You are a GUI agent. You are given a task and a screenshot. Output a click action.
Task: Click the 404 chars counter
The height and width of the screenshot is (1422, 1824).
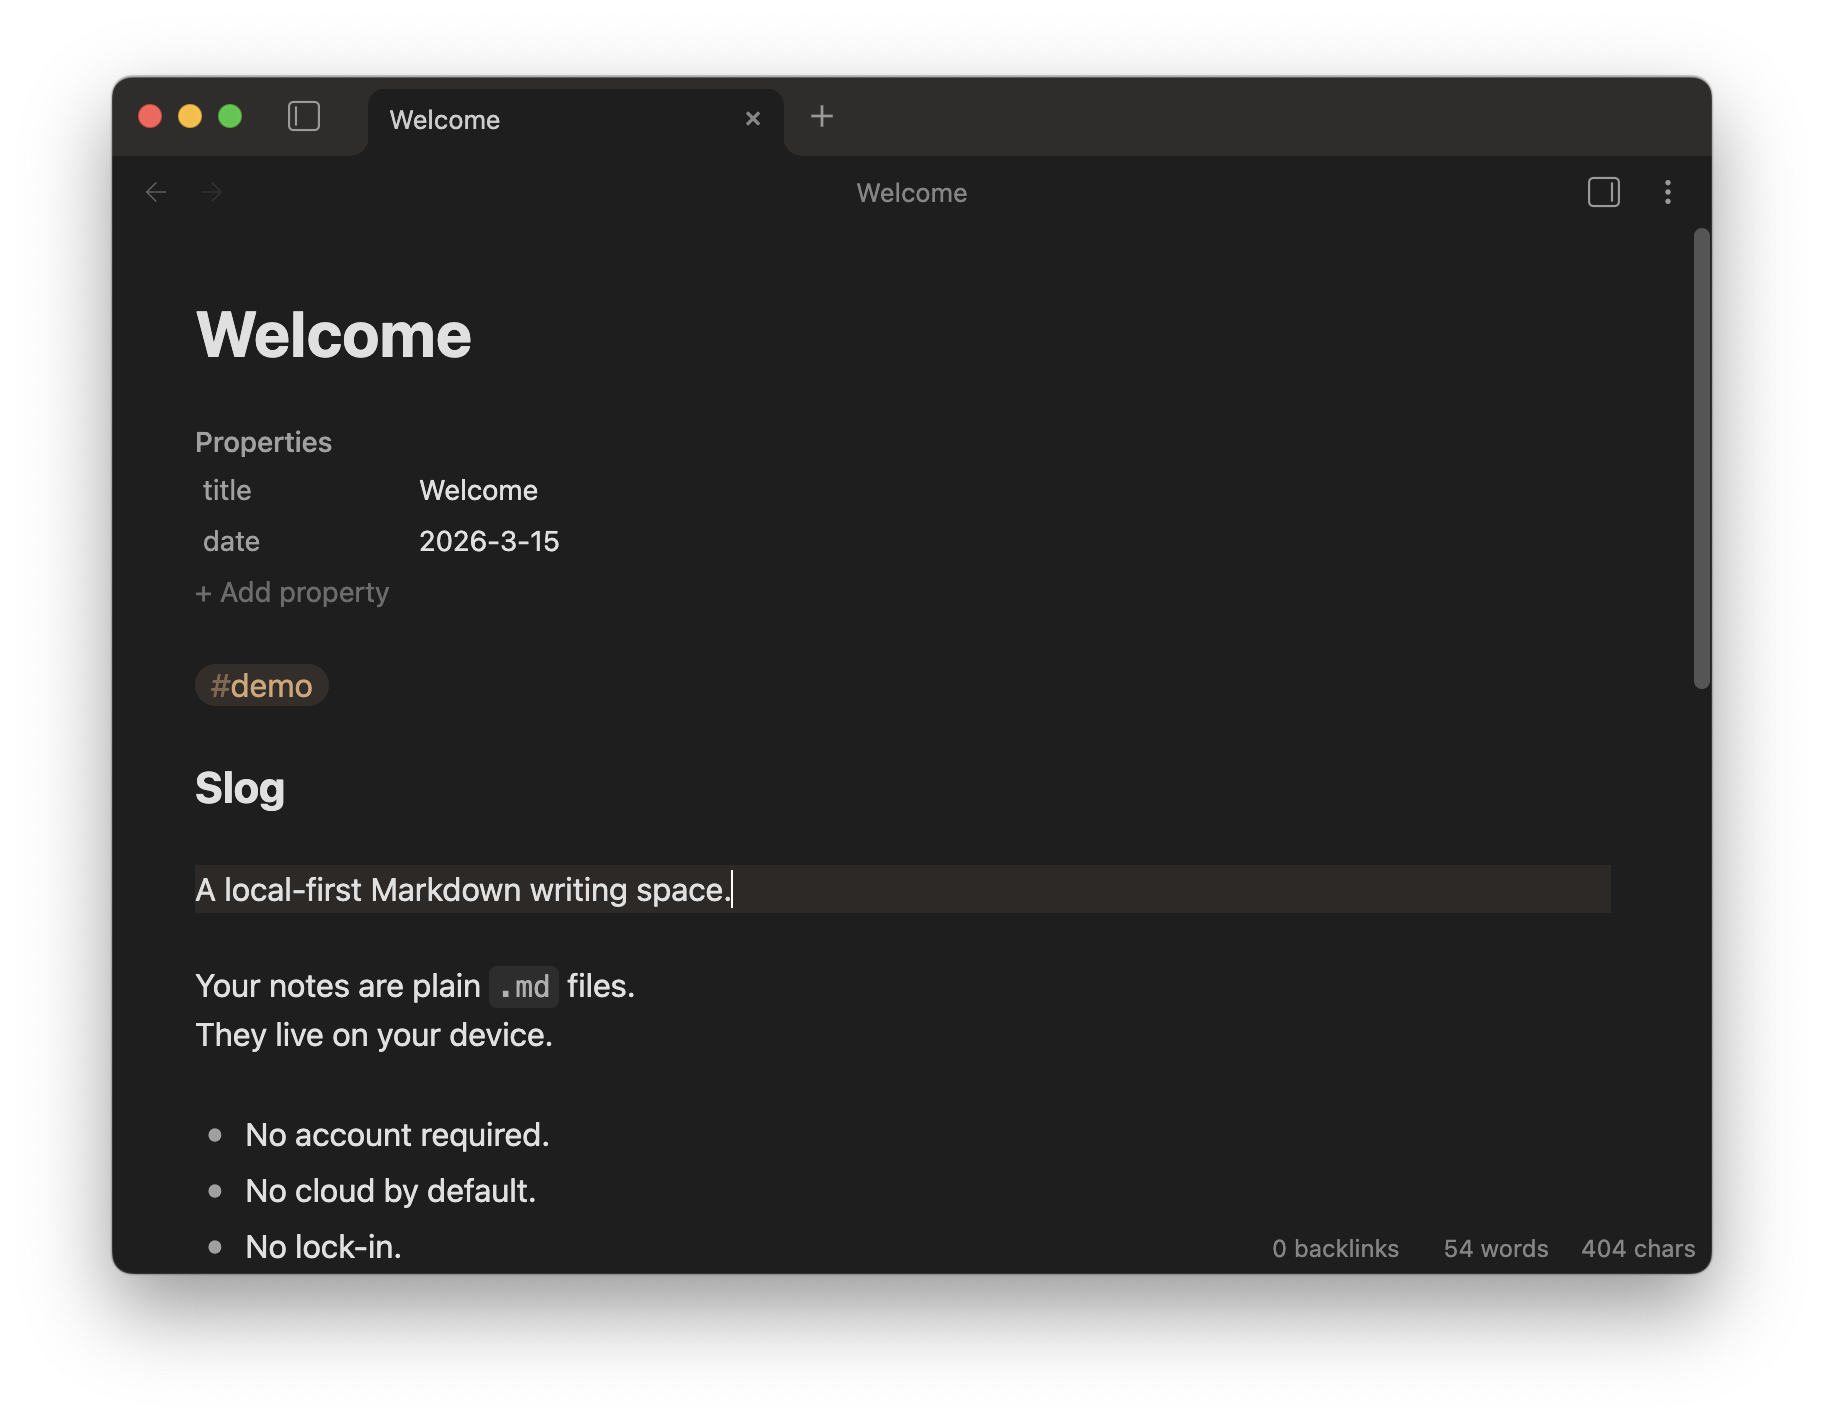[x=1637, y=1249]
